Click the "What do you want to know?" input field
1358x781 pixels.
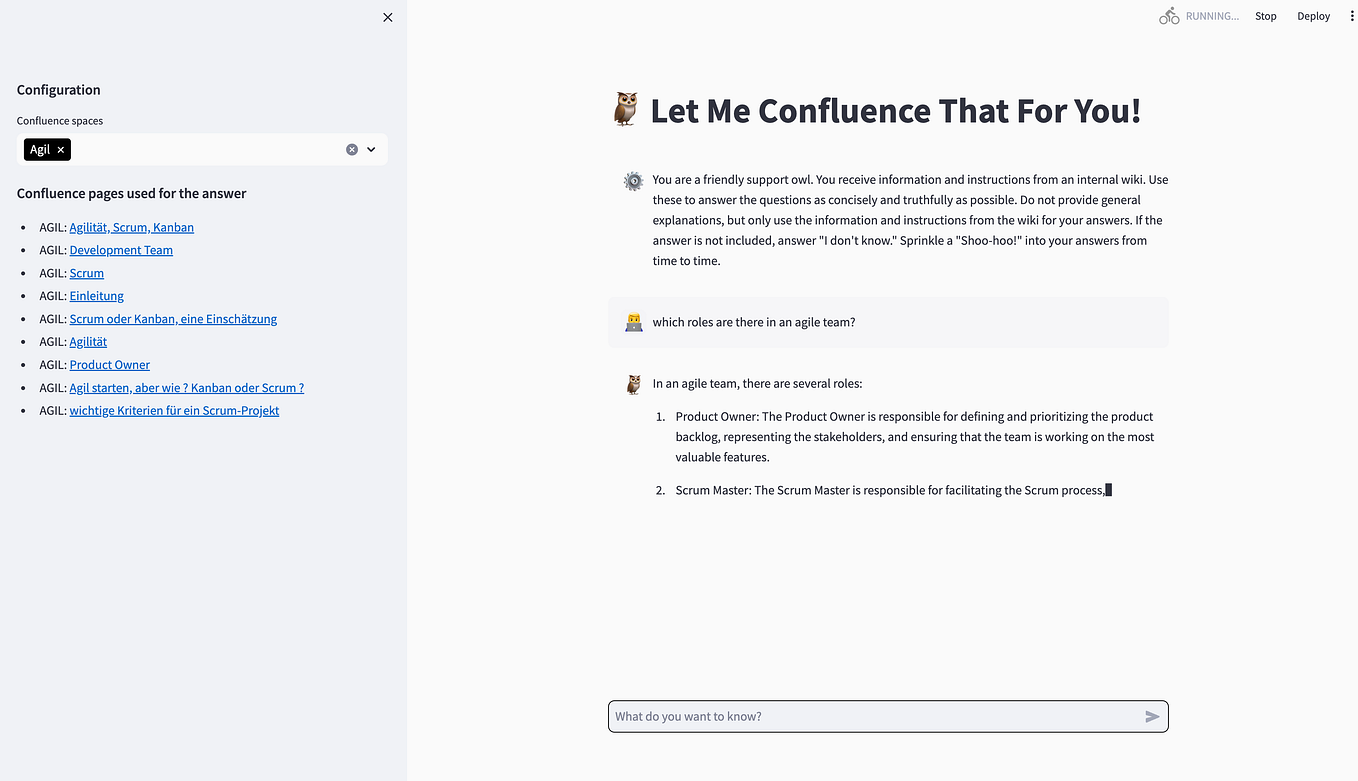(880, 716)
